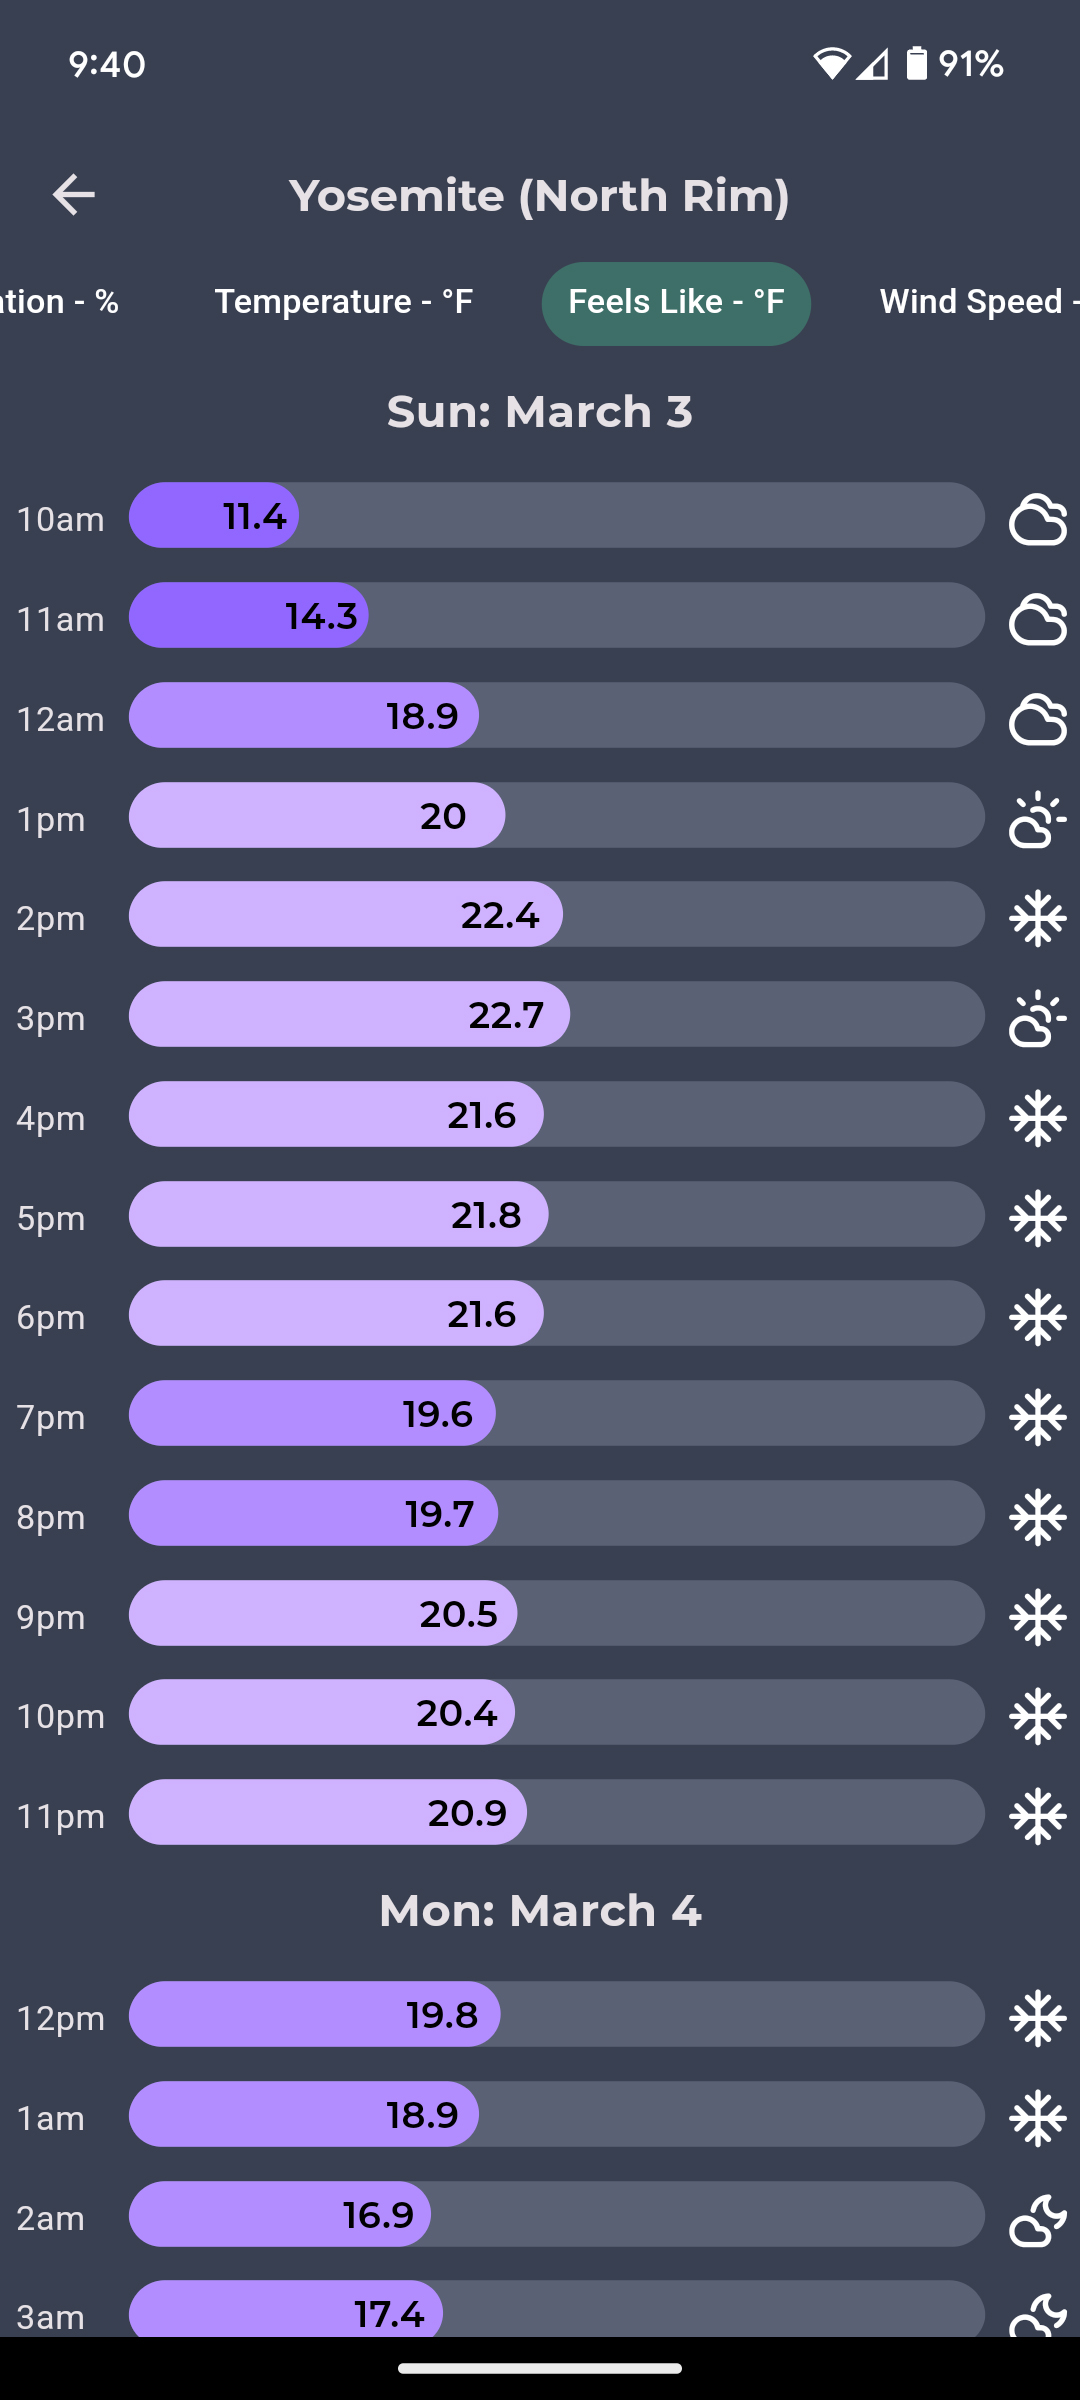Tap the partly sunny icon at 1pm
Viewport: 1080px width, 2400px height.
[1037, 818]
